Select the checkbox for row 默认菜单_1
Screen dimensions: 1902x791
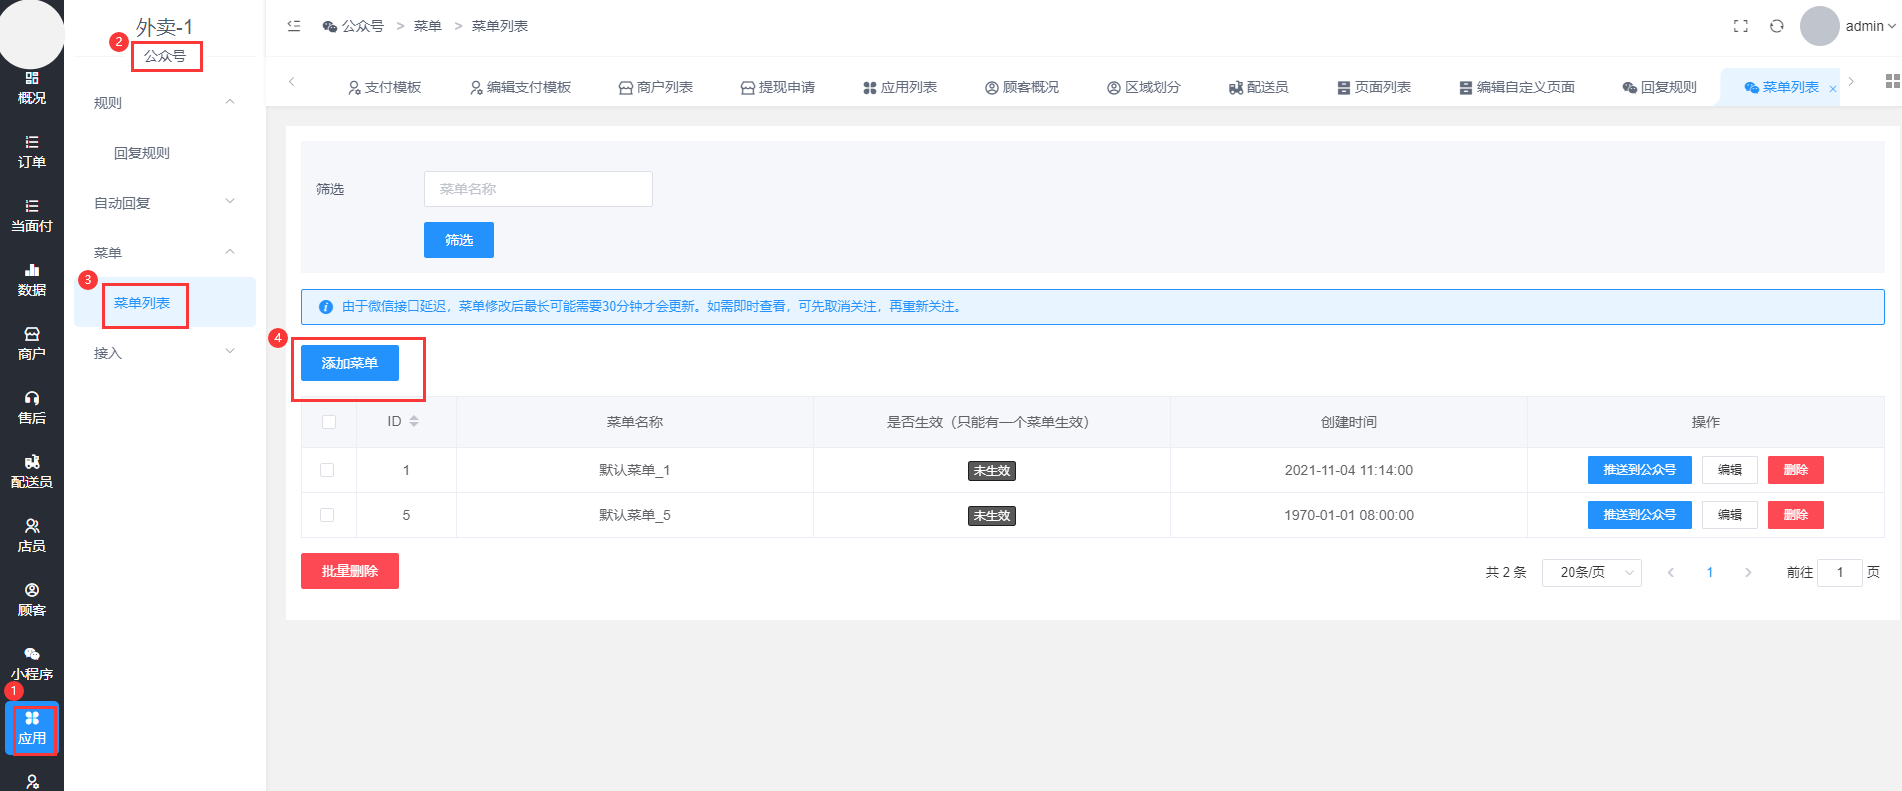pos(327,470)
